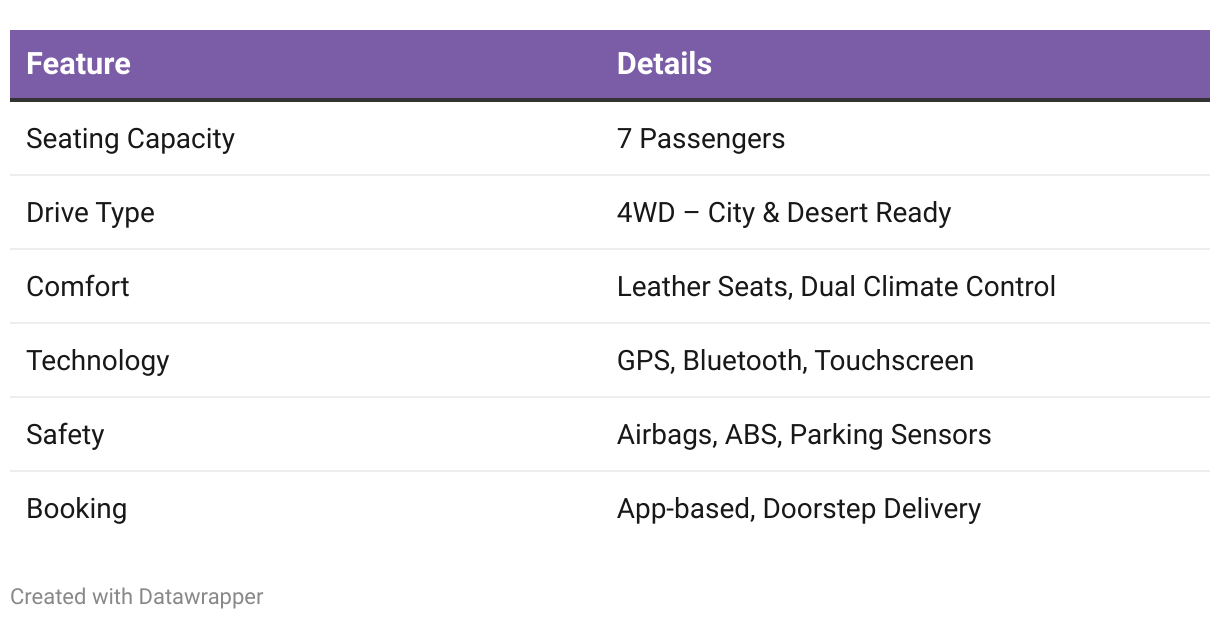This screenshot has width=1220, height=620.
Task: Click the word ABS in Safety details
Action: 753,435
